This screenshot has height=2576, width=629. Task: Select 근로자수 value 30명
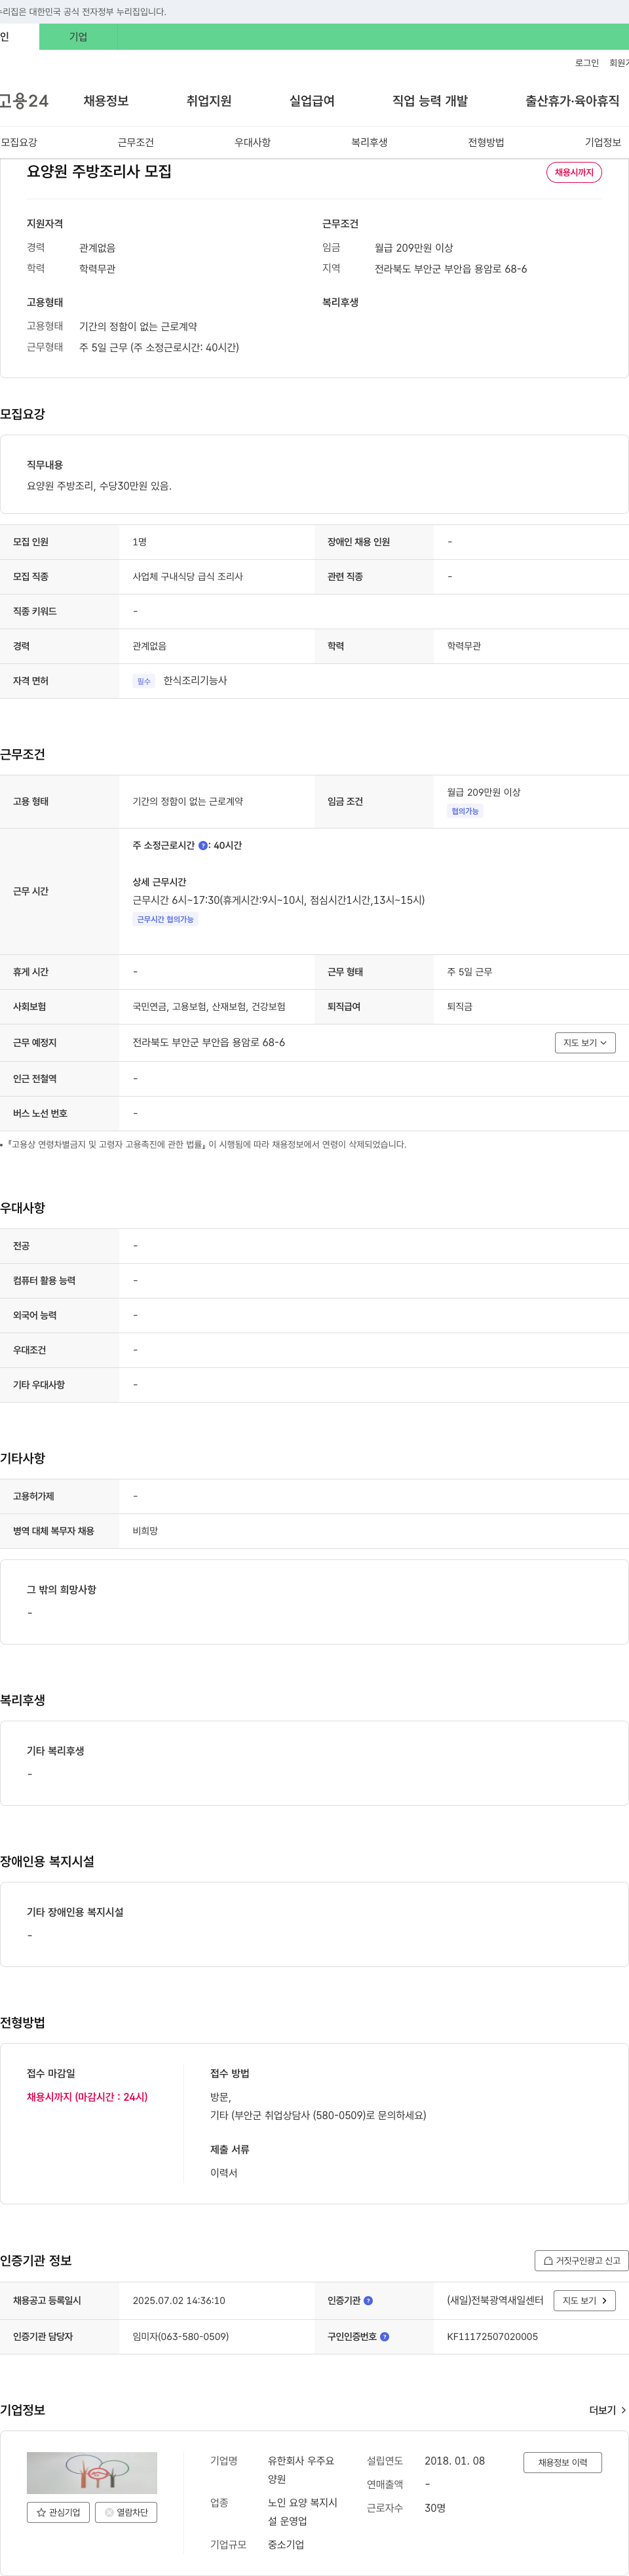coord(435,2508)
